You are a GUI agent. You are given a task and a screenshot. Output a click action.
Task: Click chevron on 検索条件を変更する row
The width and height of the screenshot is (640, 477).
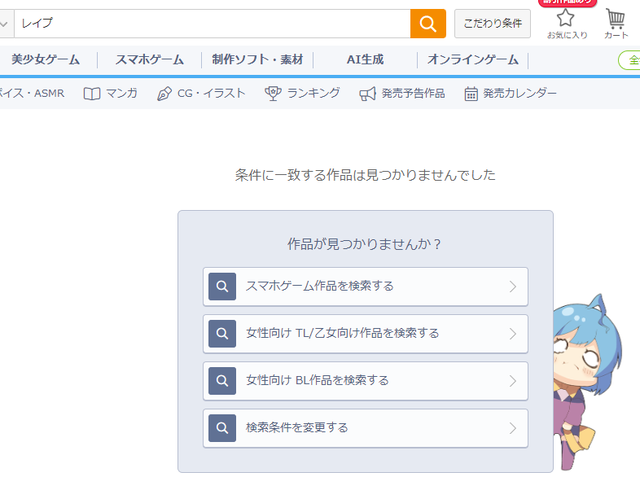tap(513, 428)
